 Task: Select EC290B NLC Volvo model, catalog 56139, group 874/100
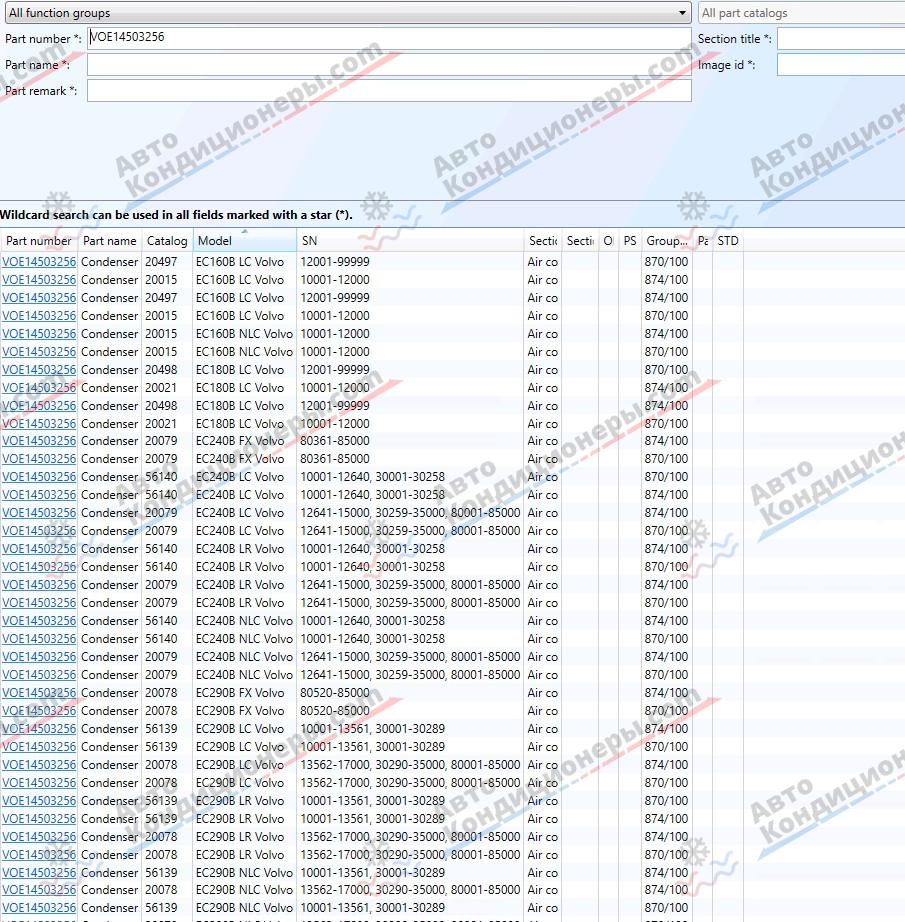[x=245, y=873]
